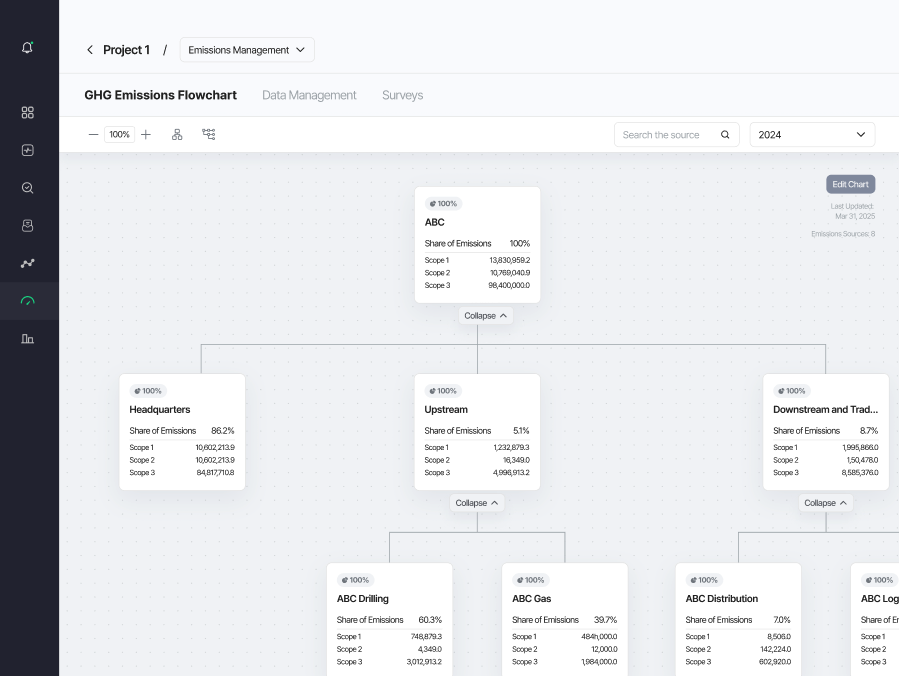The image size is (899, 676).
Task: Click Headquarters Scope 3 value 84,817,710.8
Action: [x=216, y=473]
